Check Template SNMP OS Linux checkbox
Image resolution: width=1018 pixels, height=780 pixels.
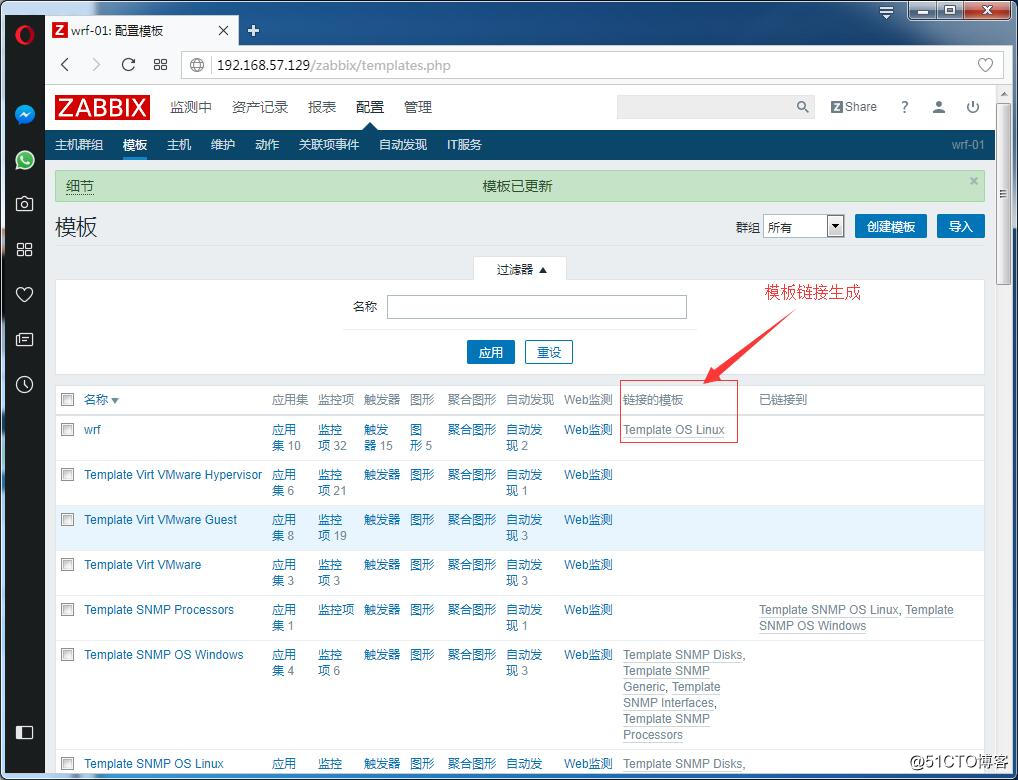pyautogui.click(x=68, y=764)
